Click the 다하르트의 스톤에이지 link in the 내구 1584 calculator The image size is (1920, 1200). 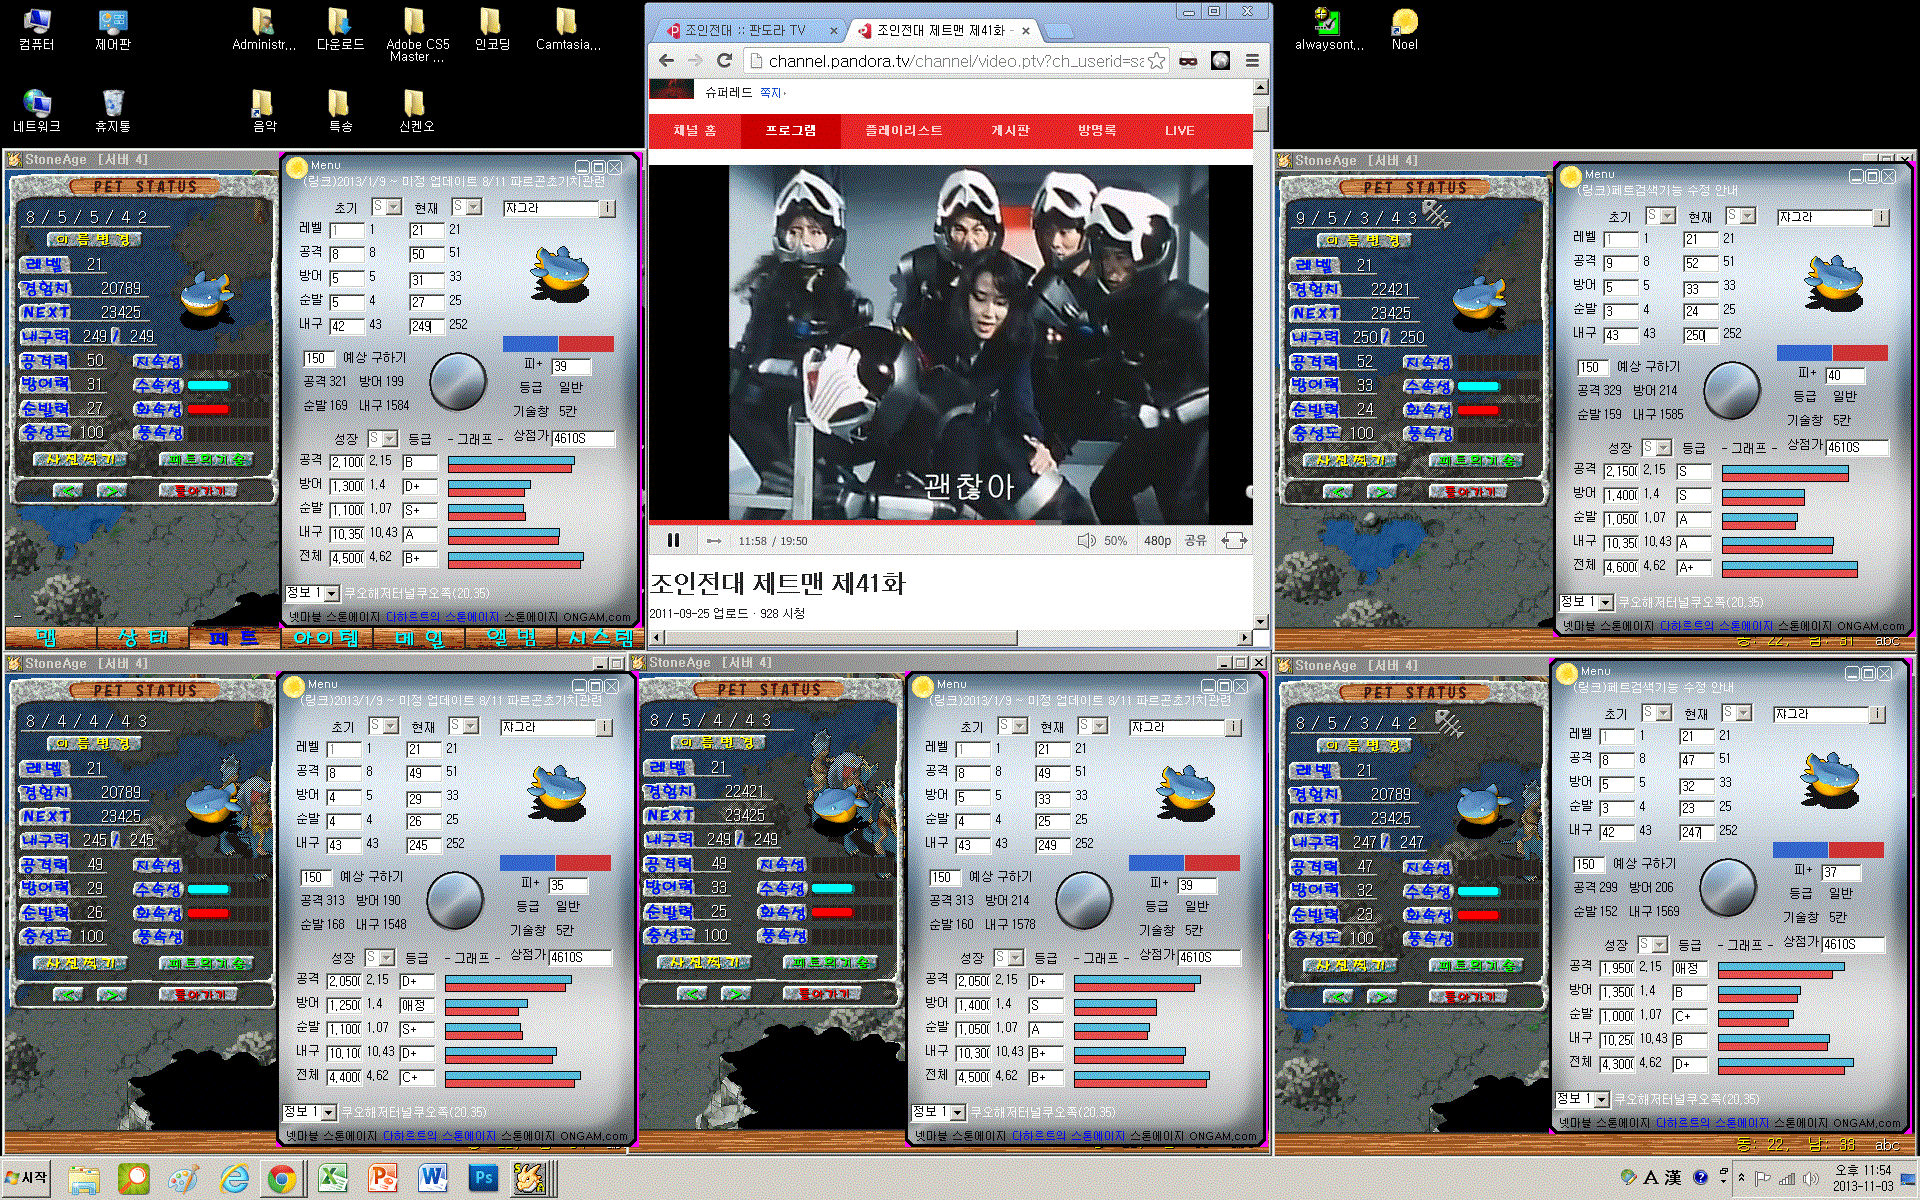pos(442,617)
